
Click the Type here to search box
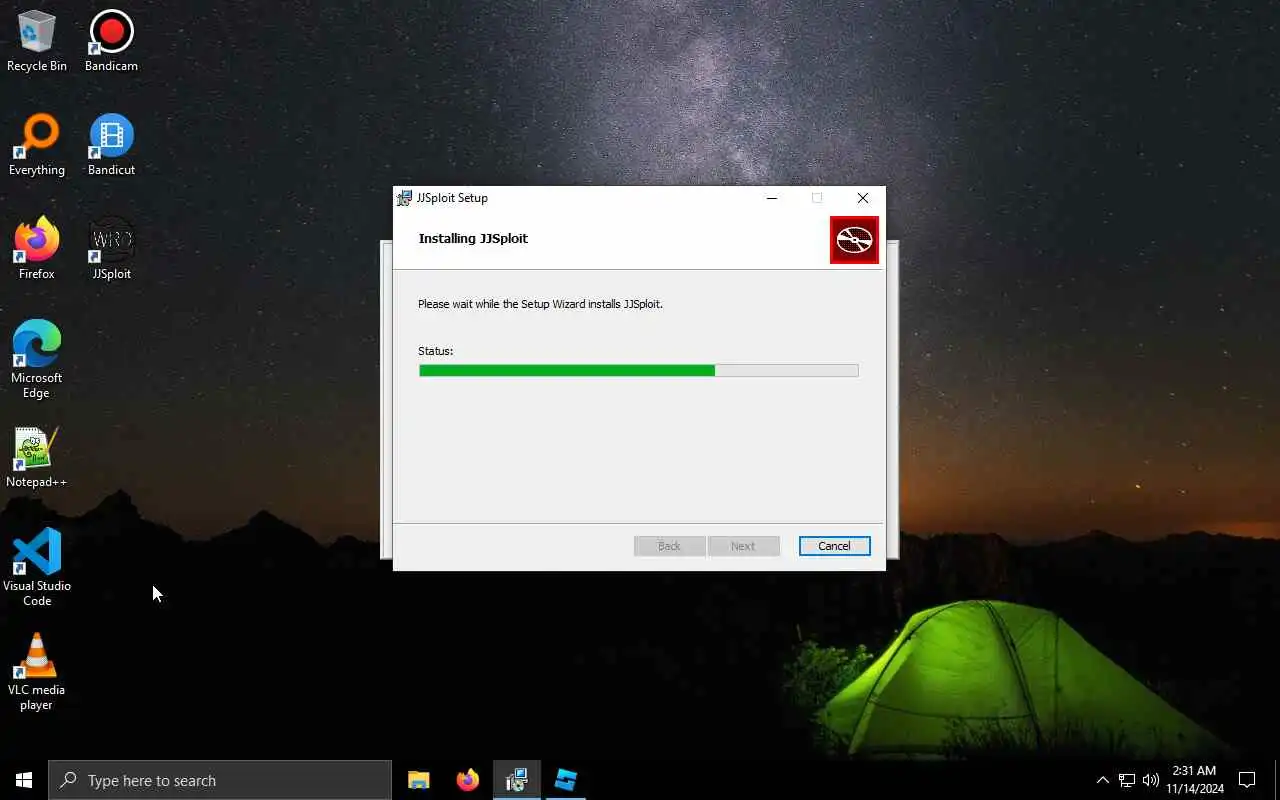click(x=220, y=780)
